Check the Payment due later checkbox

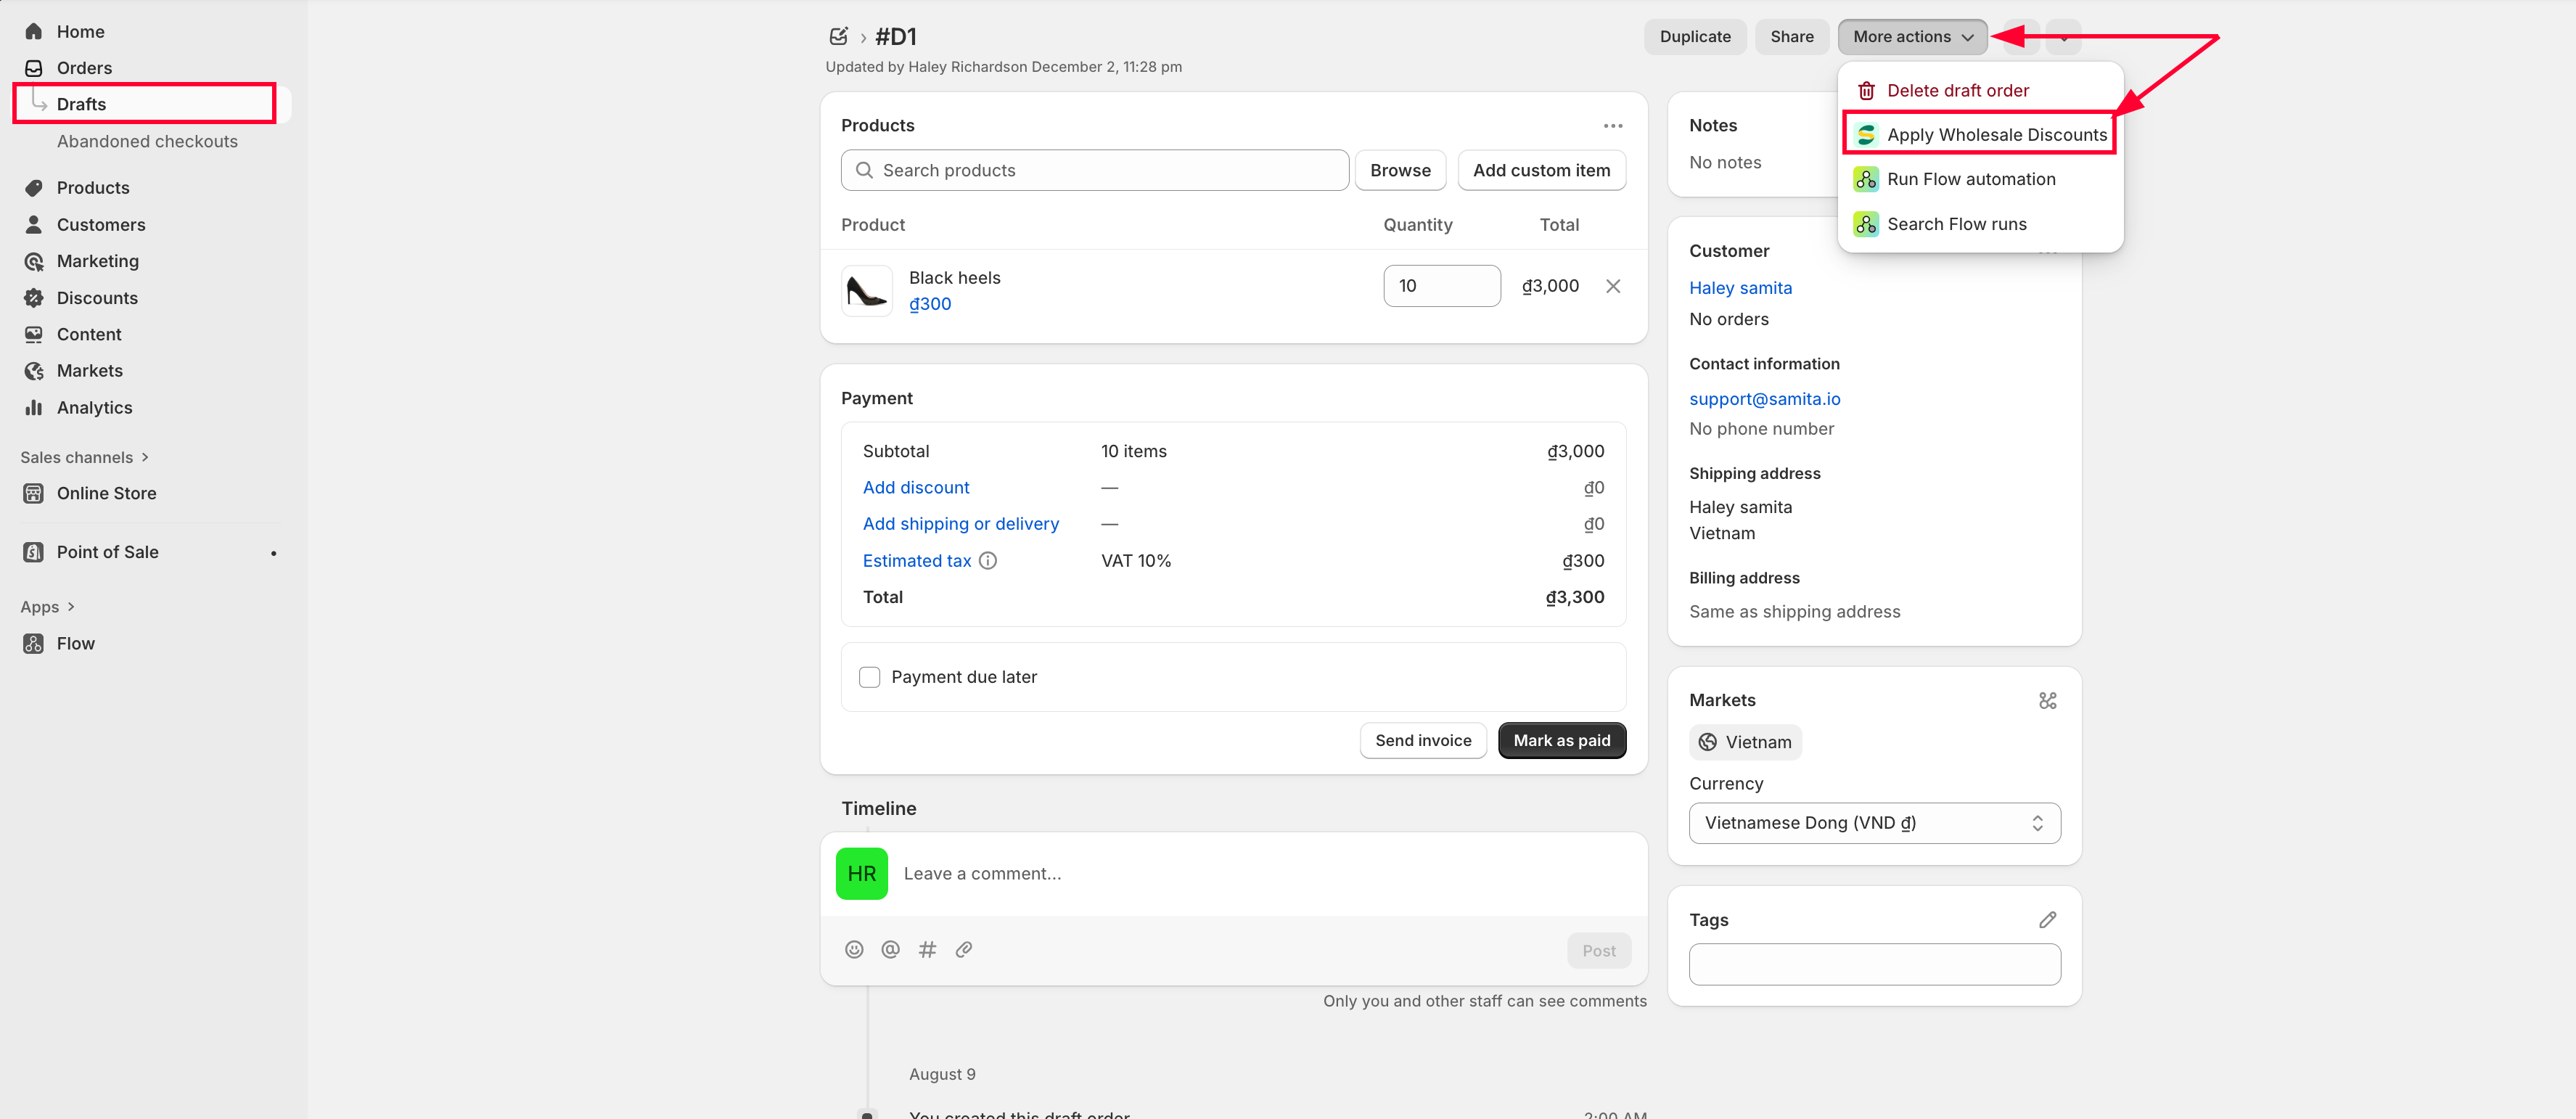click(x=869, y=677)
